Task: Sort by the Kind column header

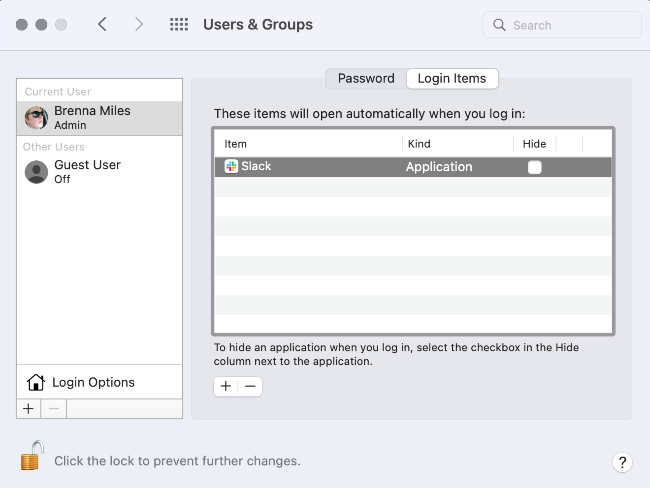Action: click(419, 144)
